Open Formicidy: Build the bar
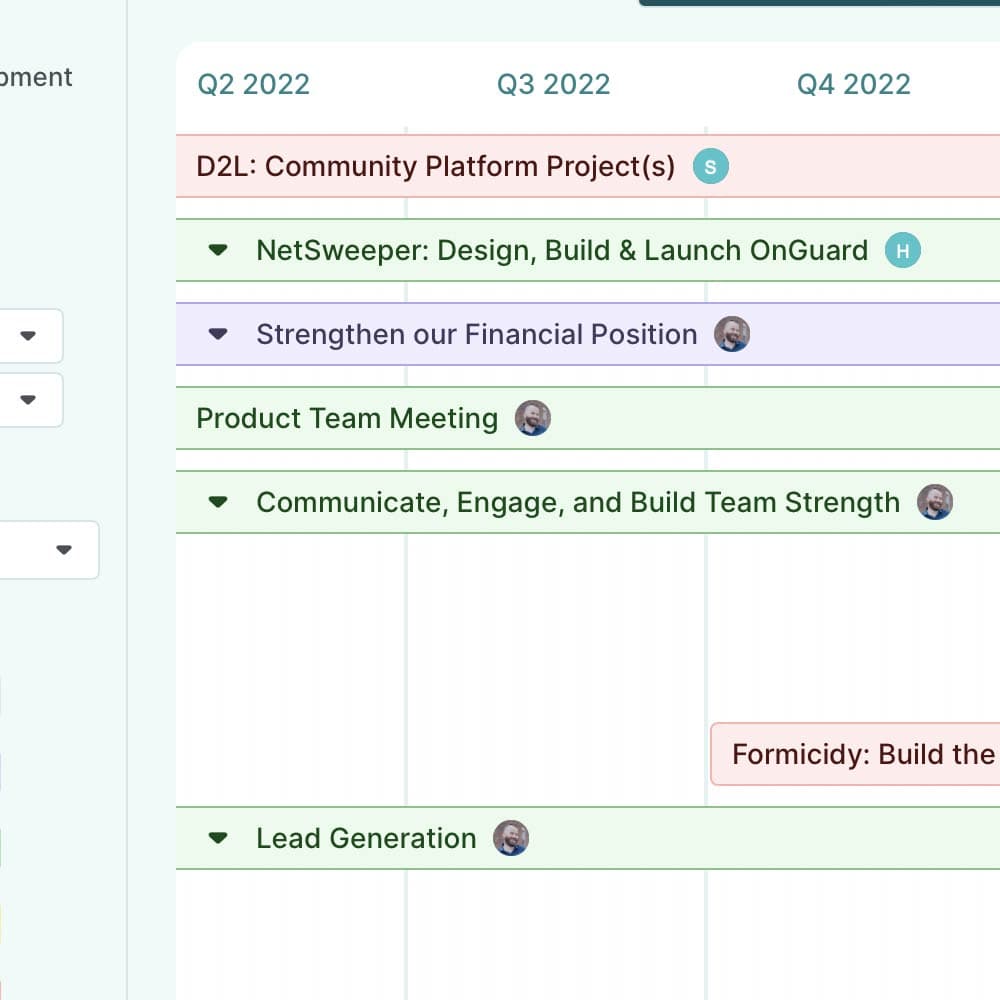 pos(855,754)
